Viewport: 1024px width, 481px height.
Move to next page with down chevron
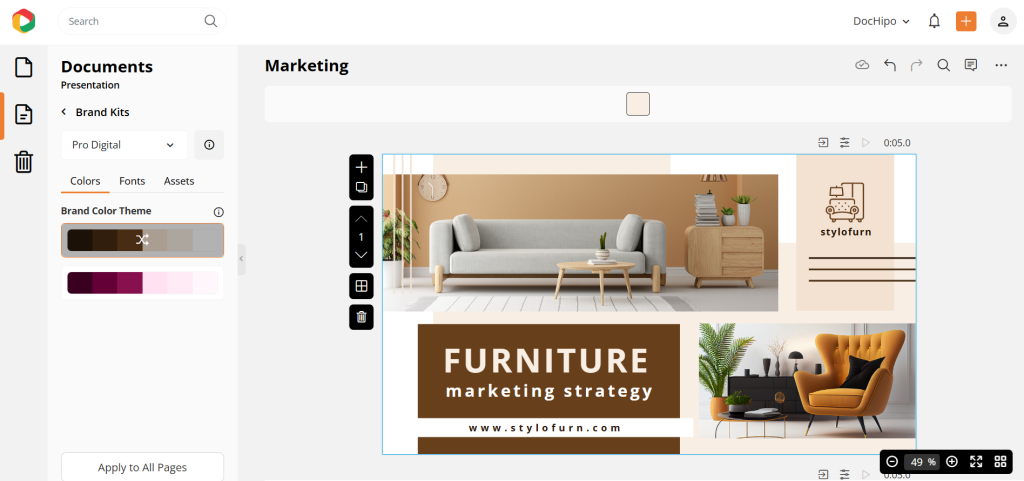(361, 255)
